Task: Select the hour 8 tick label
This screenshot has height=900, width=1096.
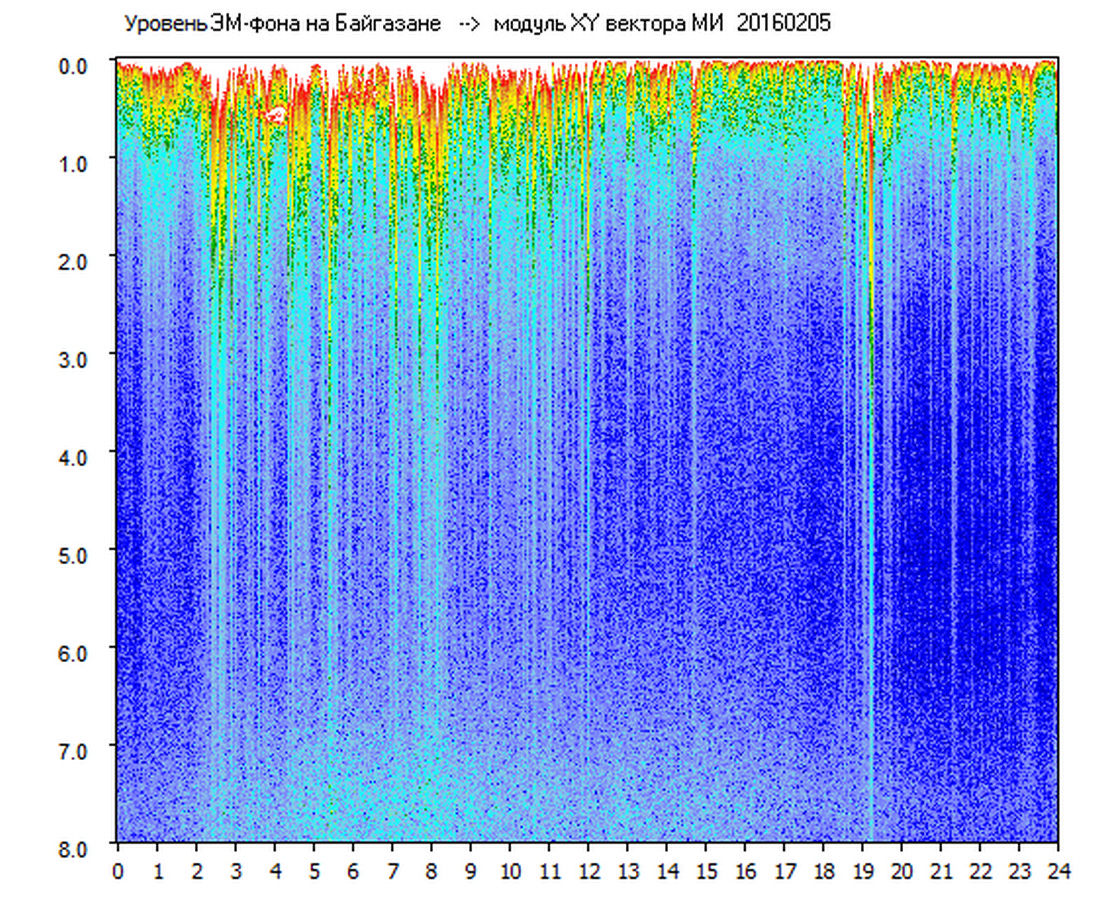Action: tap(432, 870)
